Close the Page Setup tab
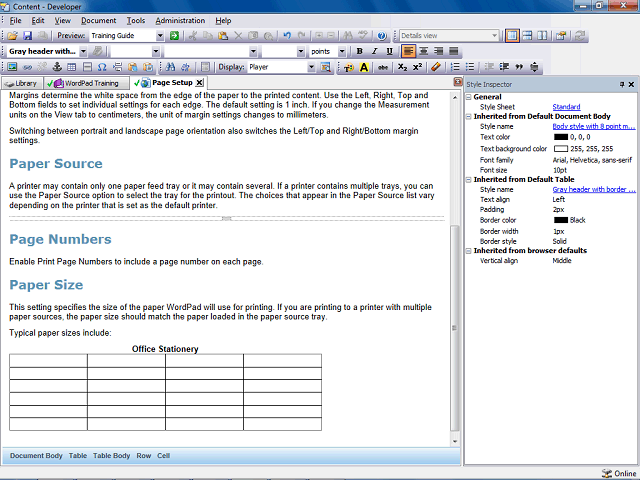 click(199, 83)
